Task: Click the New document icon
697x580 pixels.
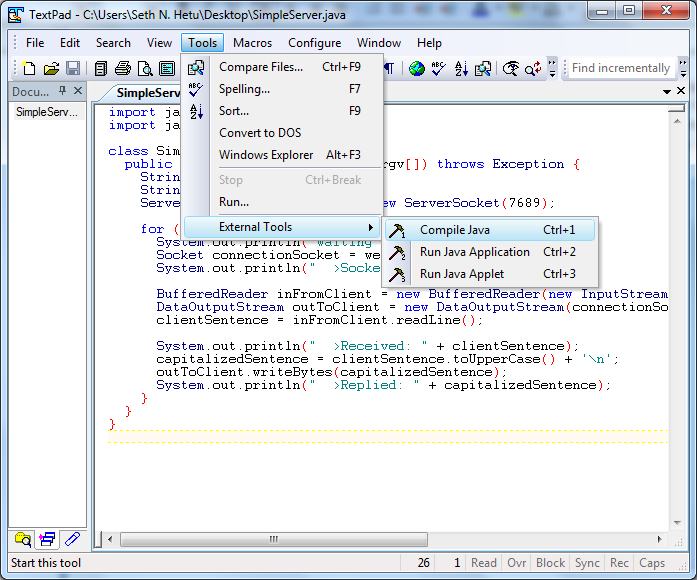Action: point(29,68)
